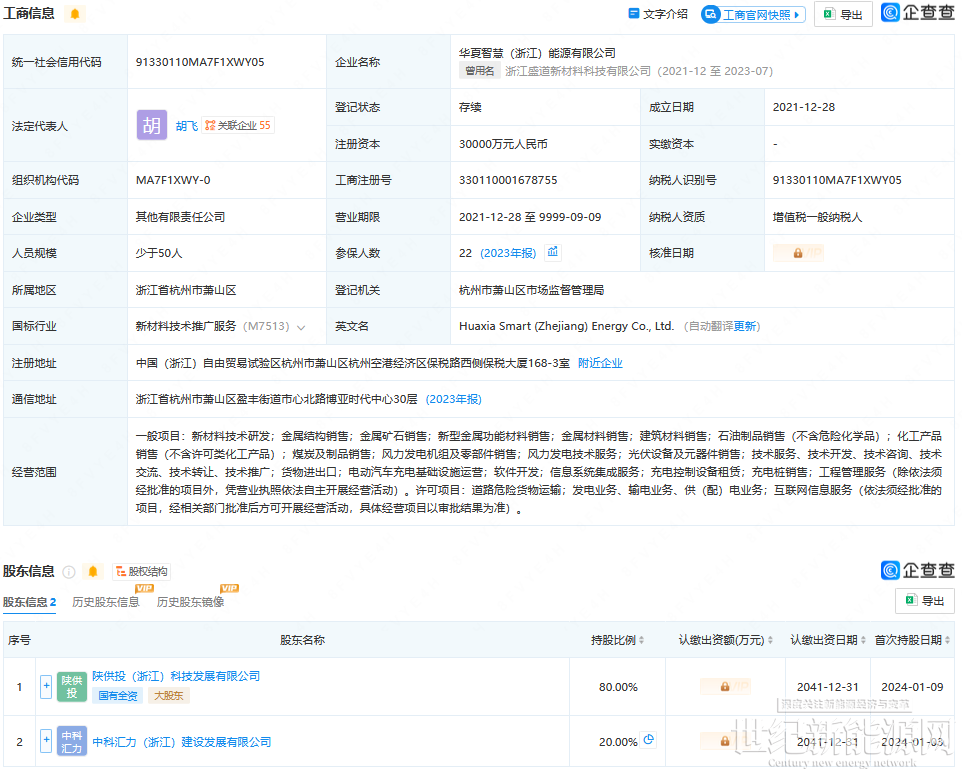
Task: Click the 胡 legal representative avatar
Action: tap(152, 125)
